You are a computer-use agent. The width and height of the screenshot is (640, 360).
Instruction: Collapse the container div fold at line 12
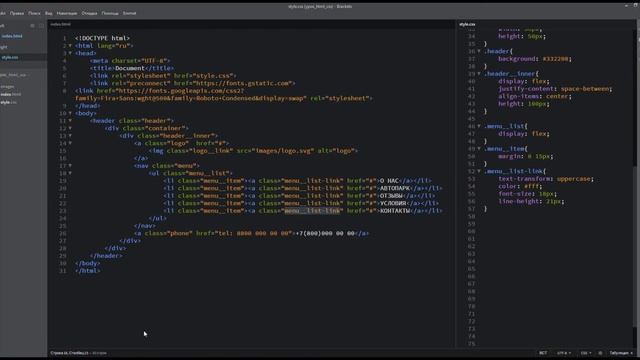tap(70, 128)
